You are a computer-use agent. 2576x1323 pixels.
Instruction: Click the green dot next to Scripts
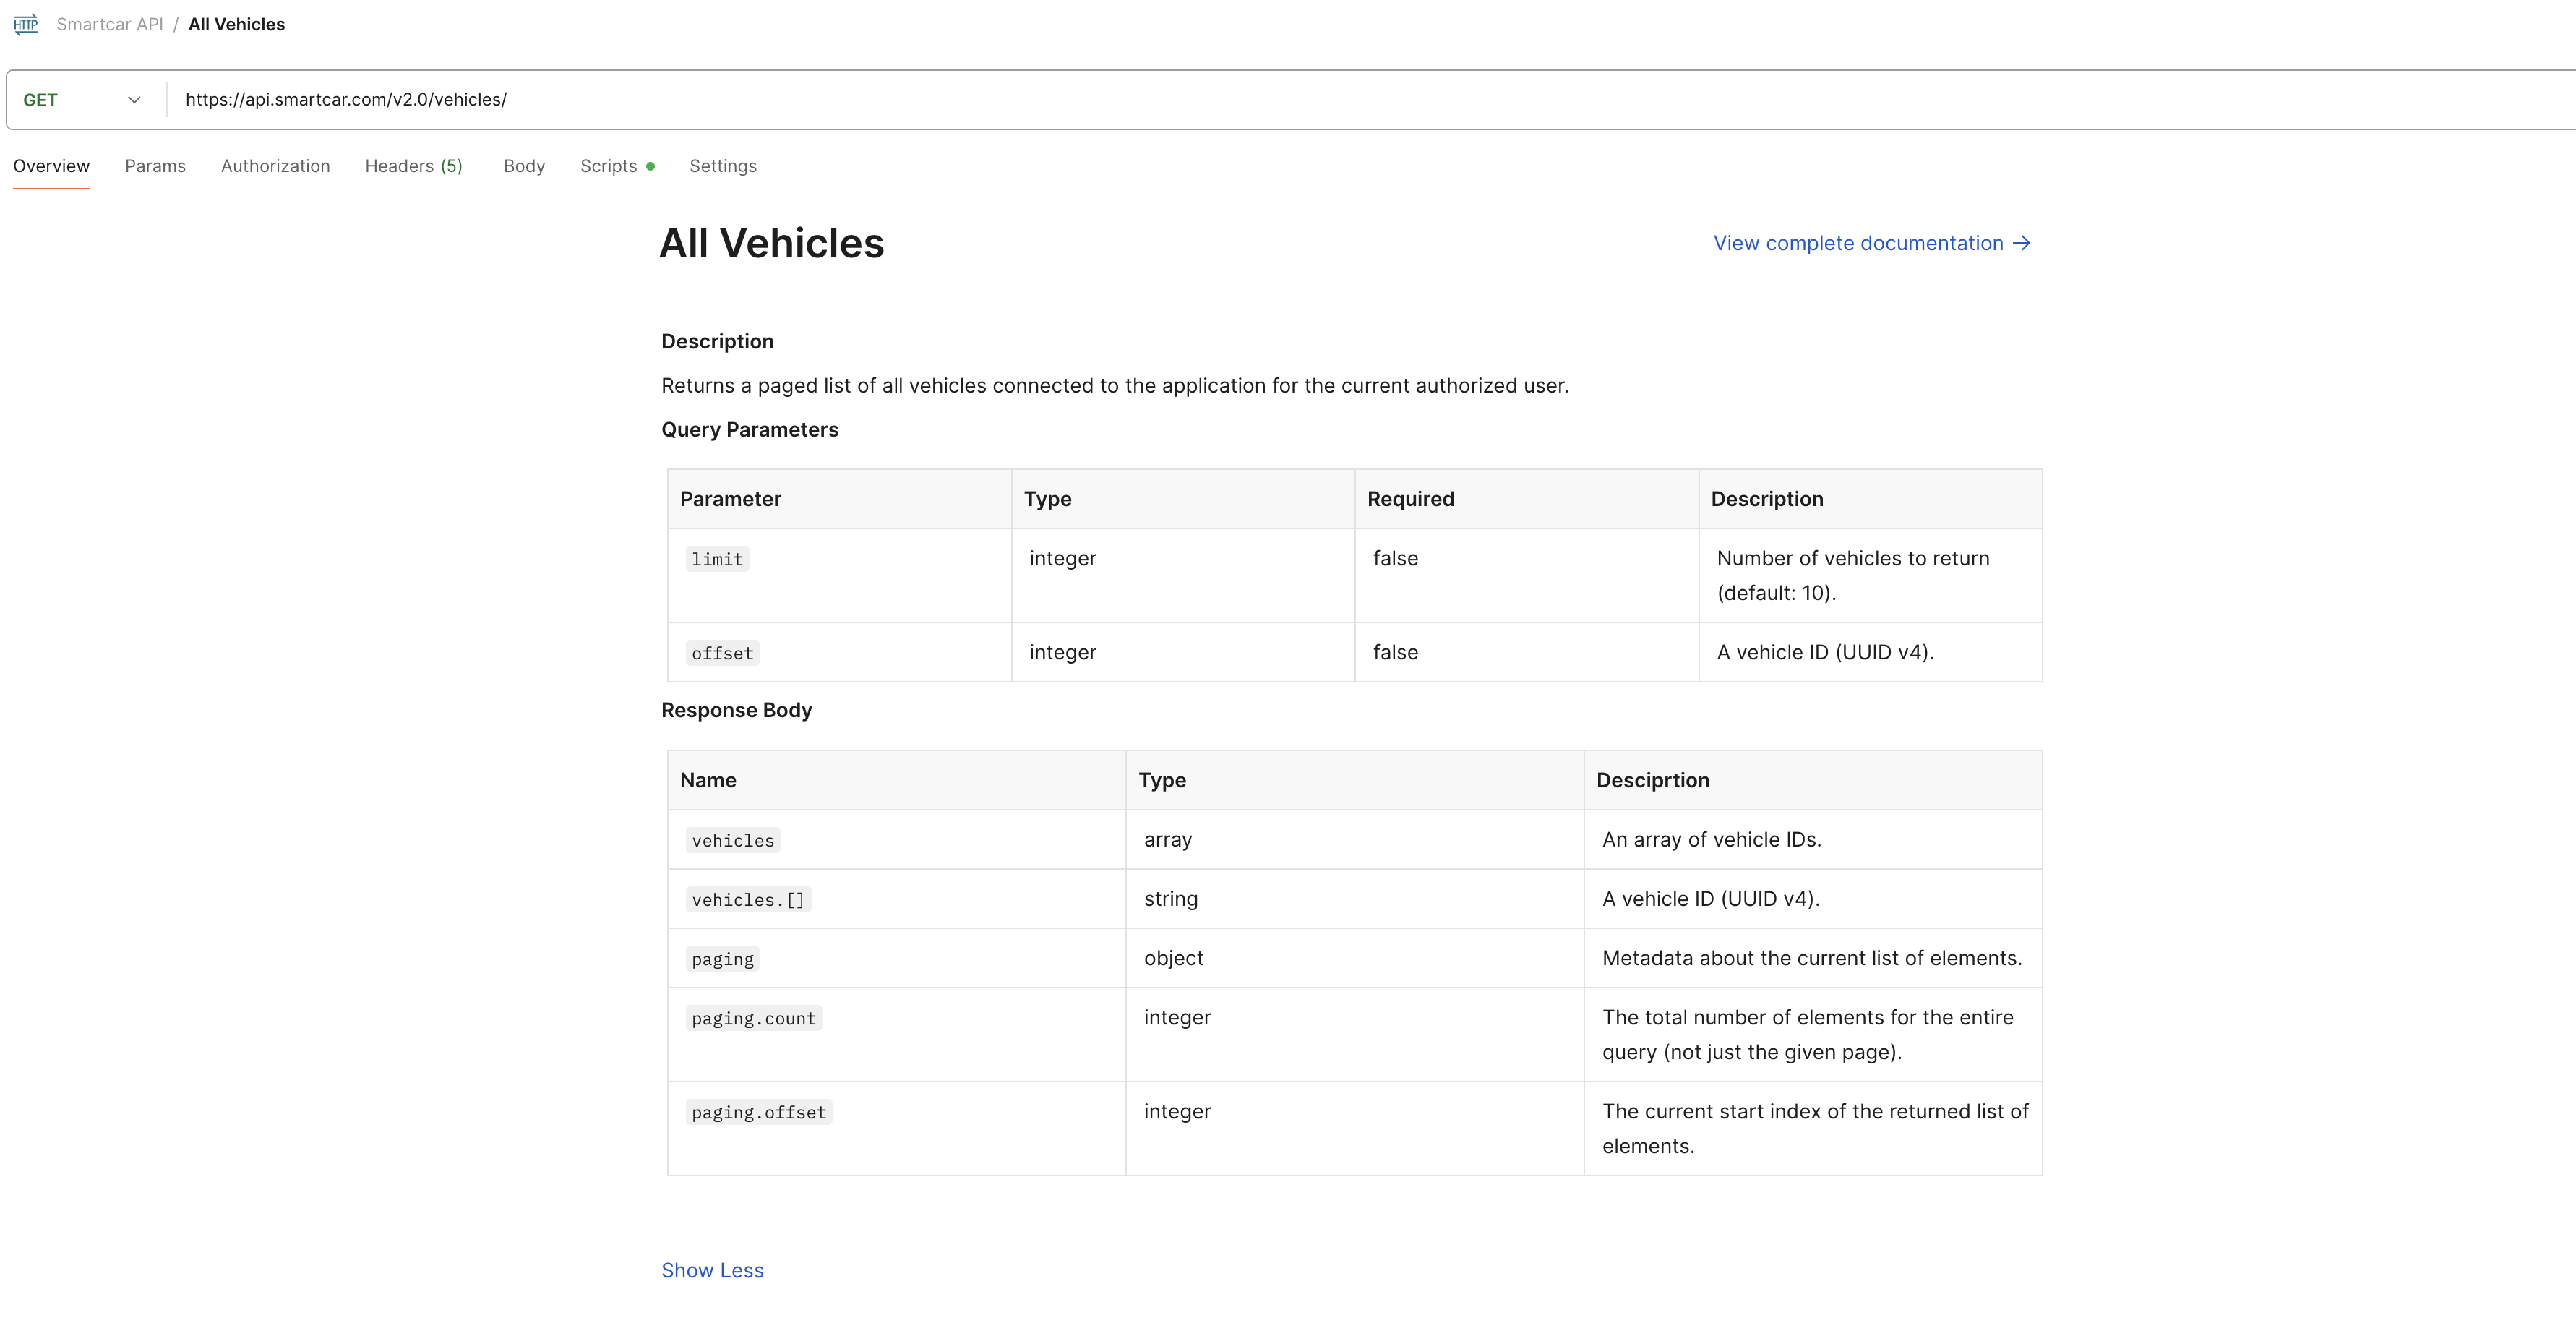point(651,167)
